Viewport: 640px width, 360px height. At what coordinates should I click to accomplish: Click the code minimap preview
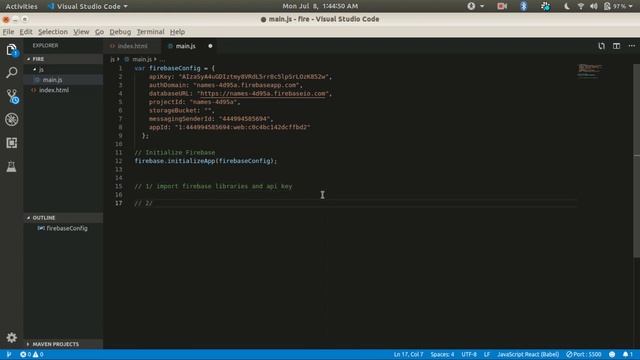click(x=590, y=71)
